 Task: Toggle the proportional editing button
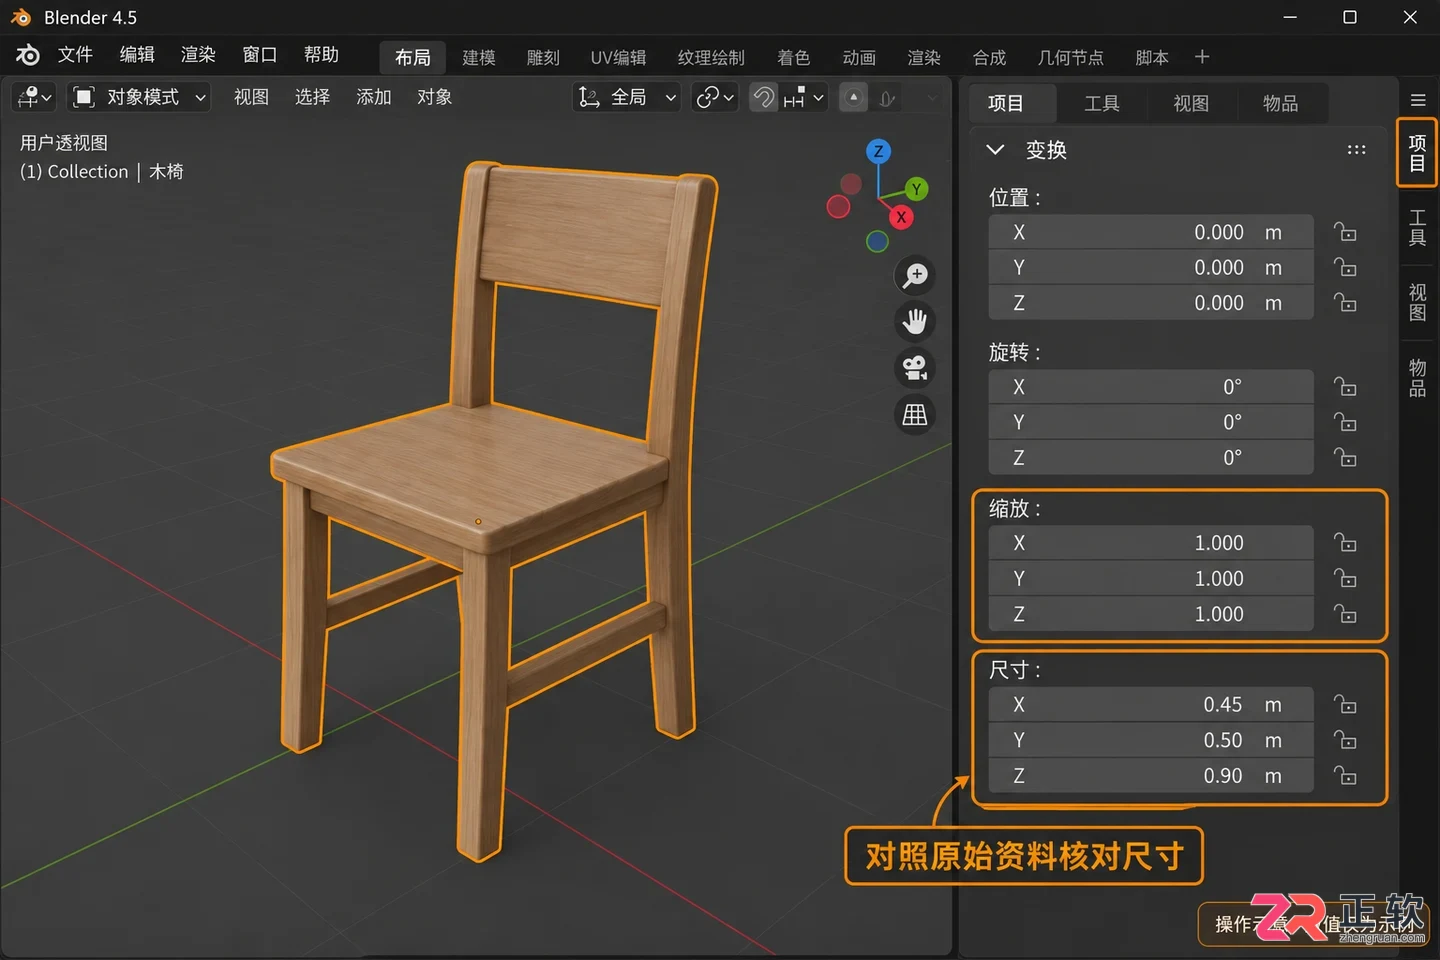[853, 97]
